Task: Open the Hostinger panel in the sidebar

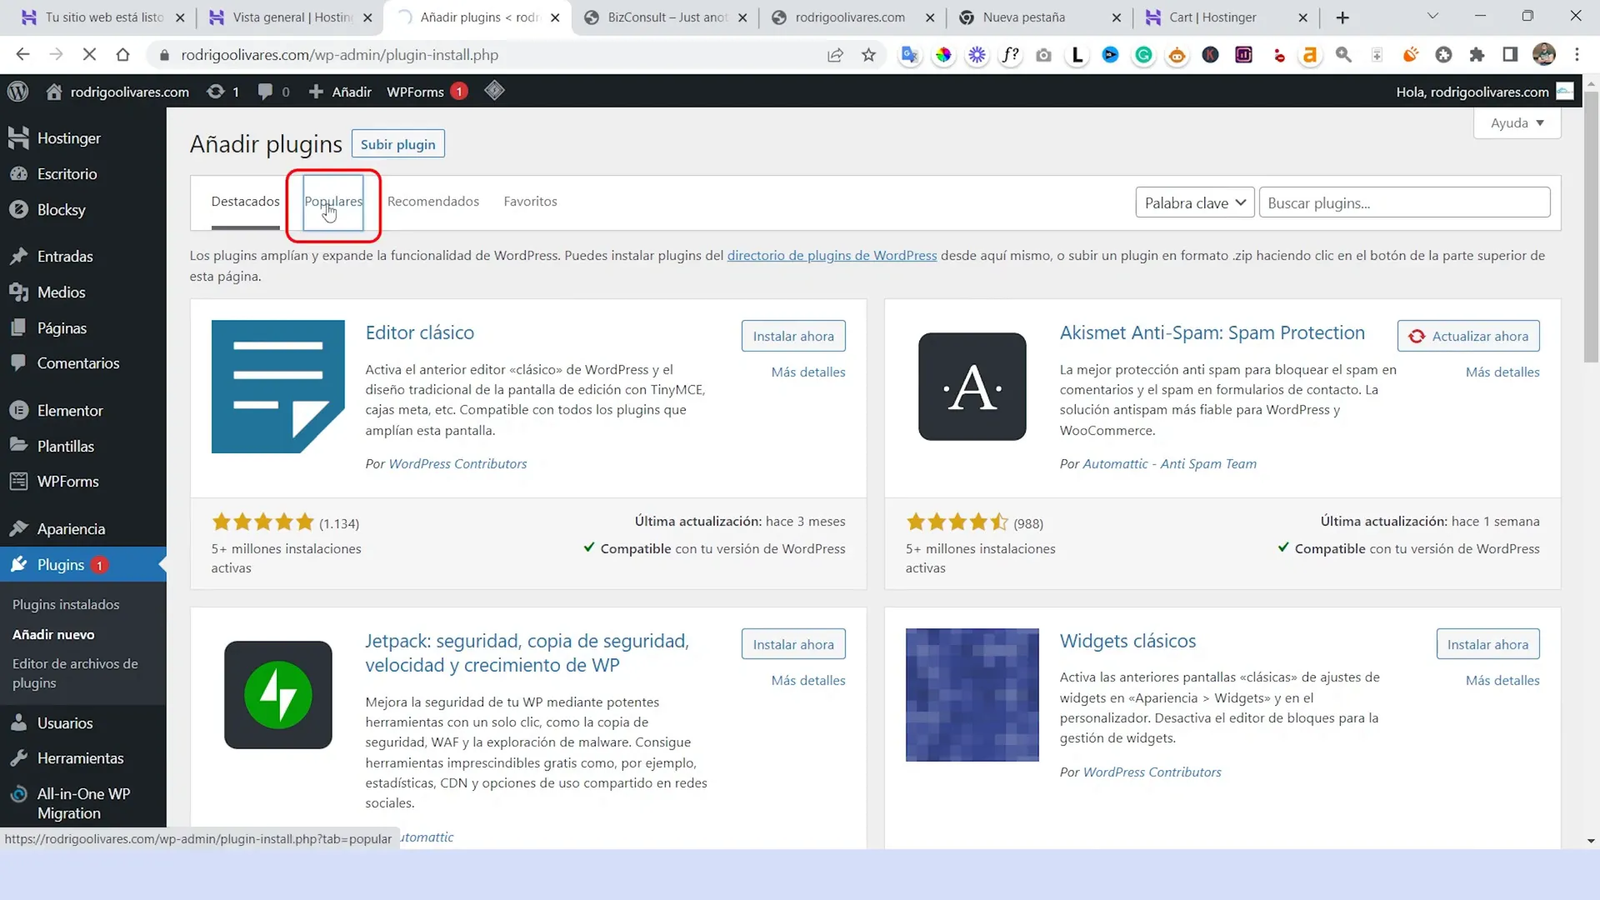Action: click(68, 138)
